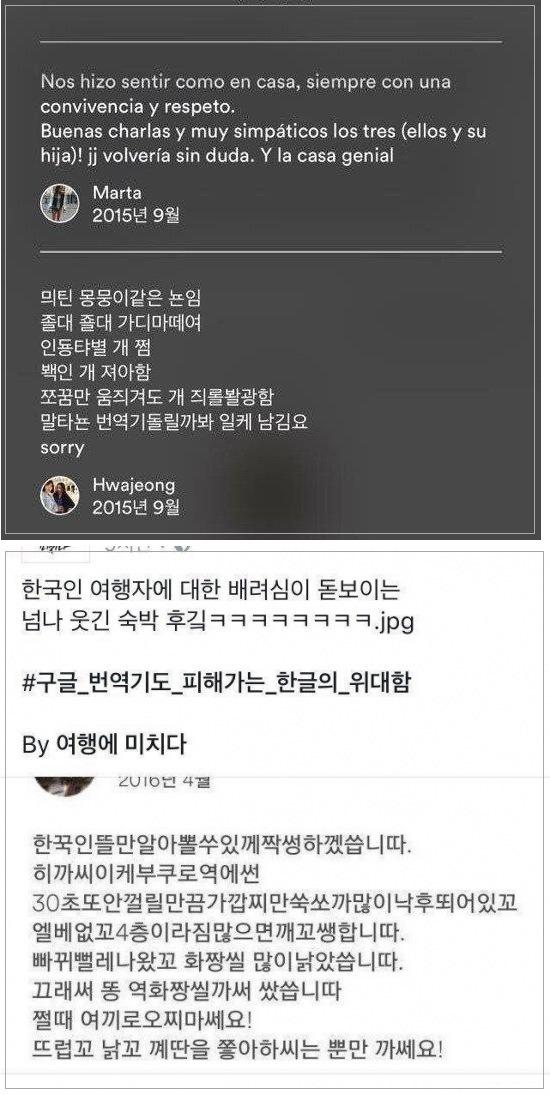Click Hwajeong's review date 2015년 9월
The height and width of the screenshot is (1095, 550).
coord(135,507)
